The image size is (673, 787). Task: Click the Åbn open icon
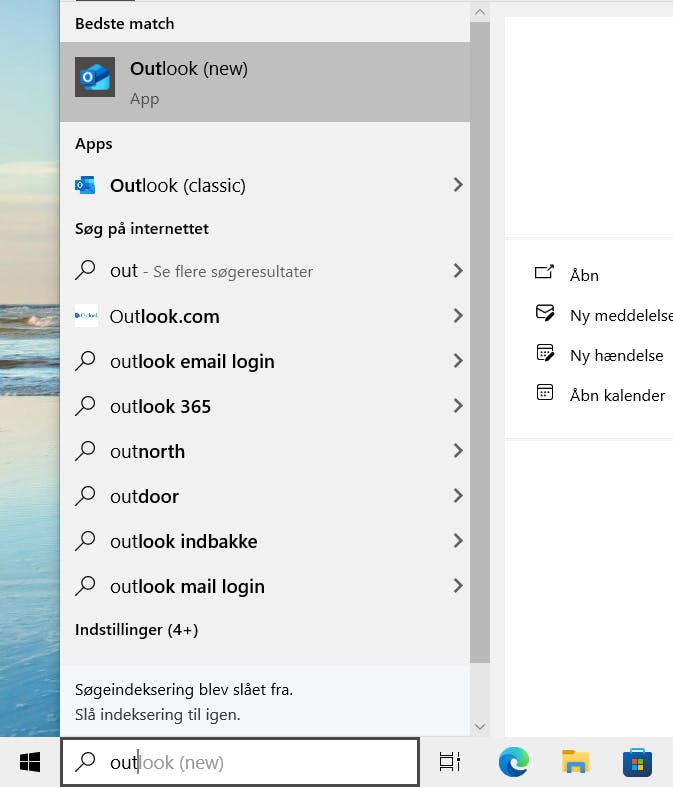coord(544,273)
